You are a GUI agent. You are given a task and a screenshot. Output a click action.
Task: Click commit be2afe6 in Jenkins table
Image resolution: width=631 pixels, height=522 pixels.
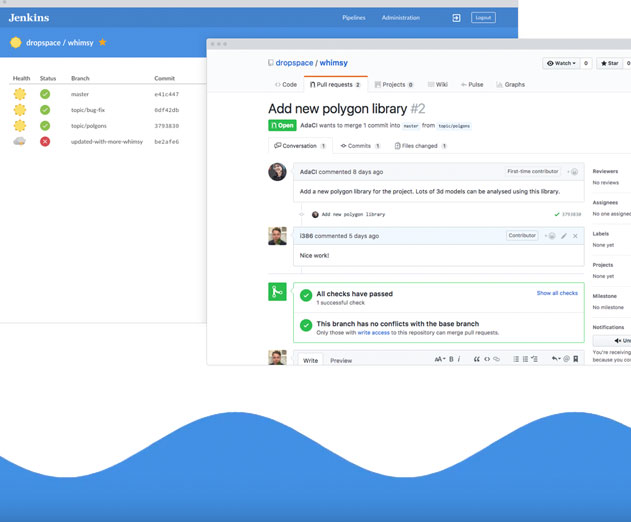[x=167, y=142]
